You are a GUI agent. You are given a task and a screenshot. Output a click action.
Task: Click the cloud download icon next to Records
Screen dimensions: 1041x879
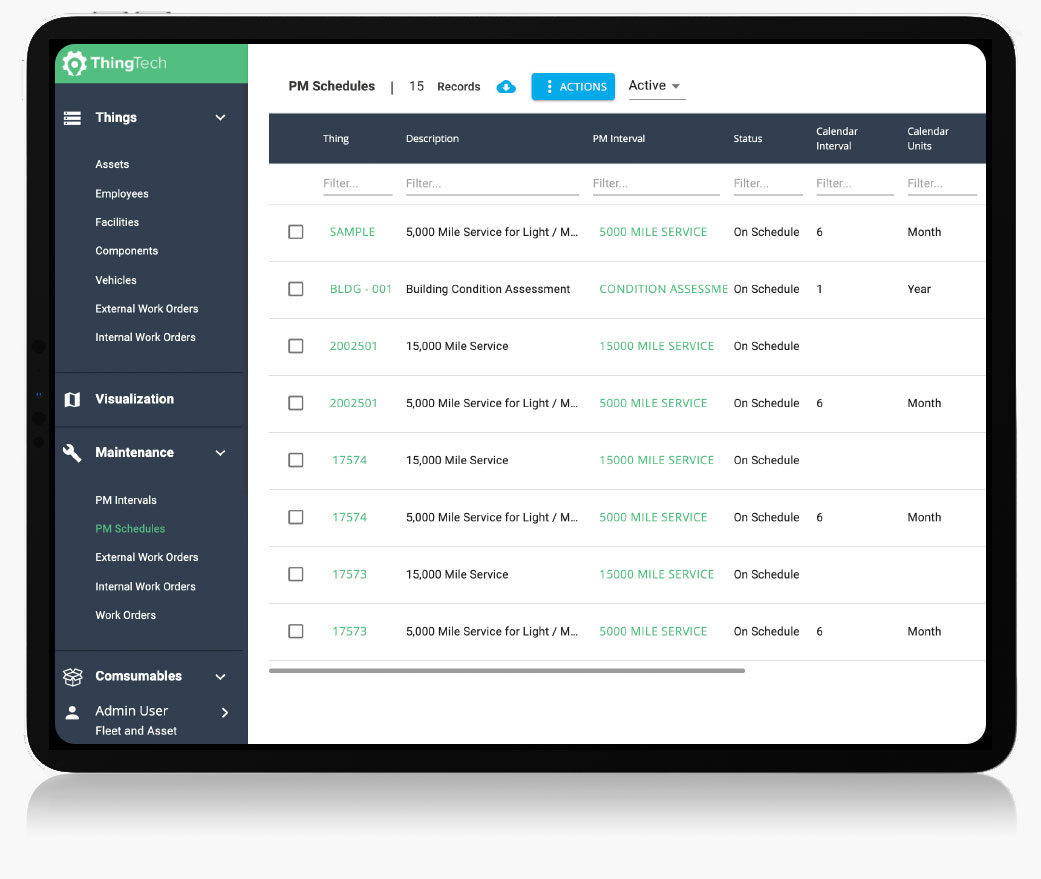click(506, 87)
